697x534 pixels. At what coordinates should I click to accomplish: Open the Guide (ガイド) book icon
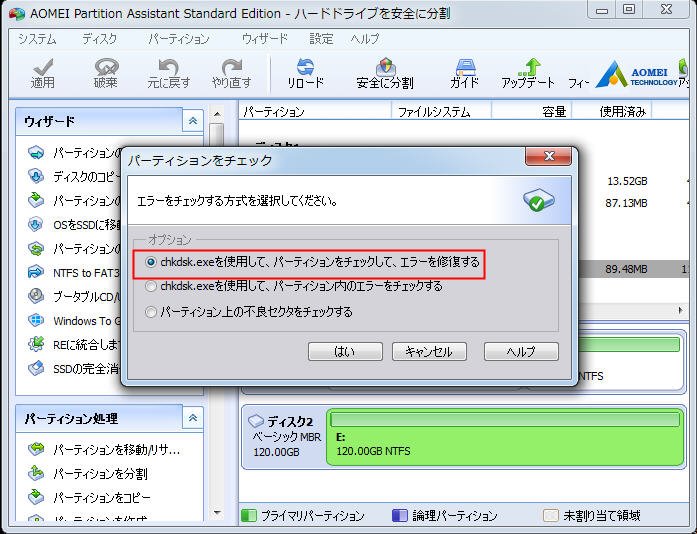pyautogui.click(x=465, y=67)
